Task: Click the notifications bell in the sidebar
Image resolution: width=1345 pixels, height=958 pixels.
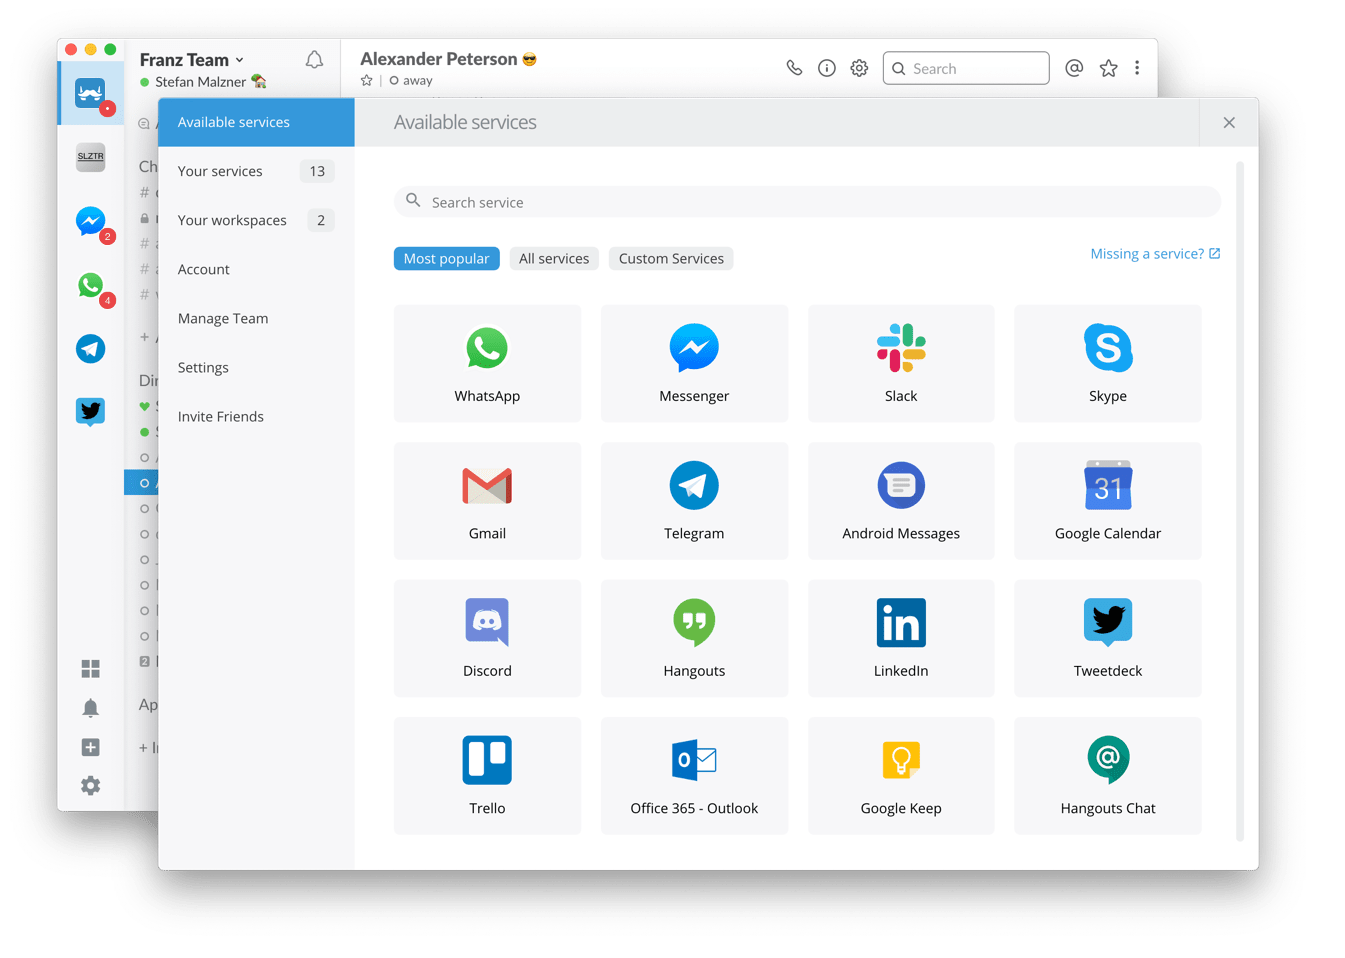Action: [90, 707]
